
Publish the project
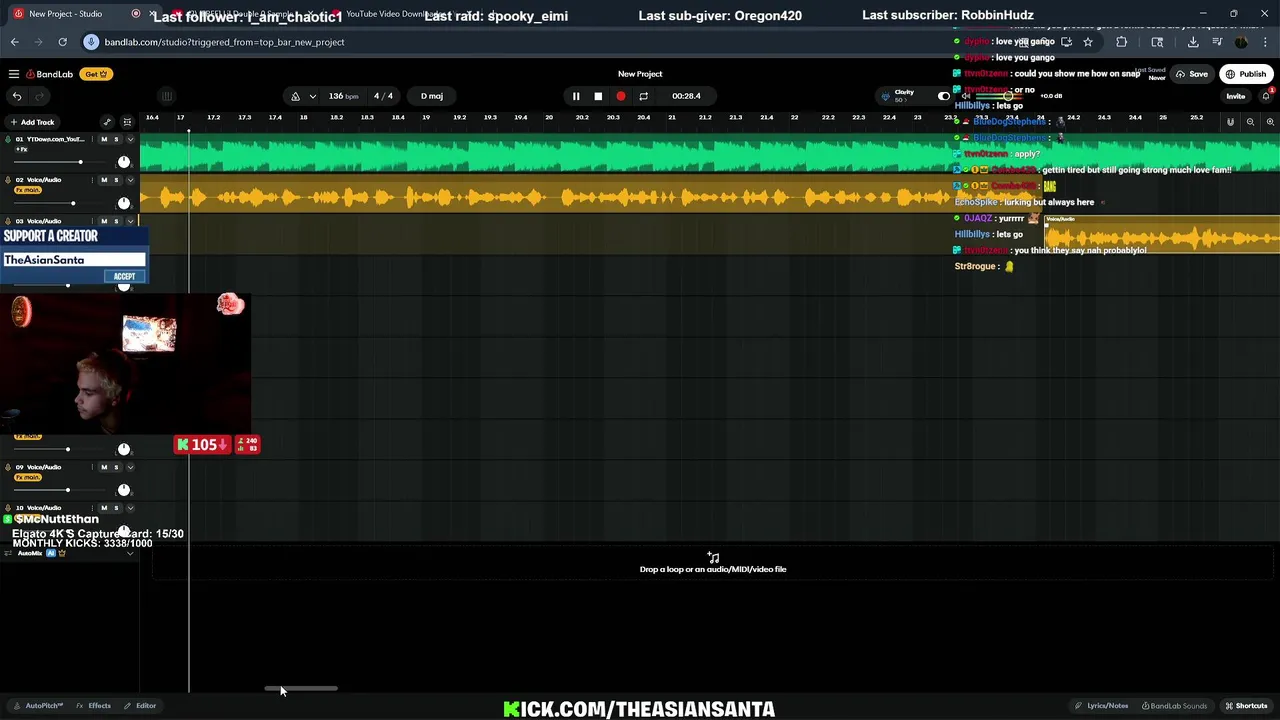point(1245,74)
